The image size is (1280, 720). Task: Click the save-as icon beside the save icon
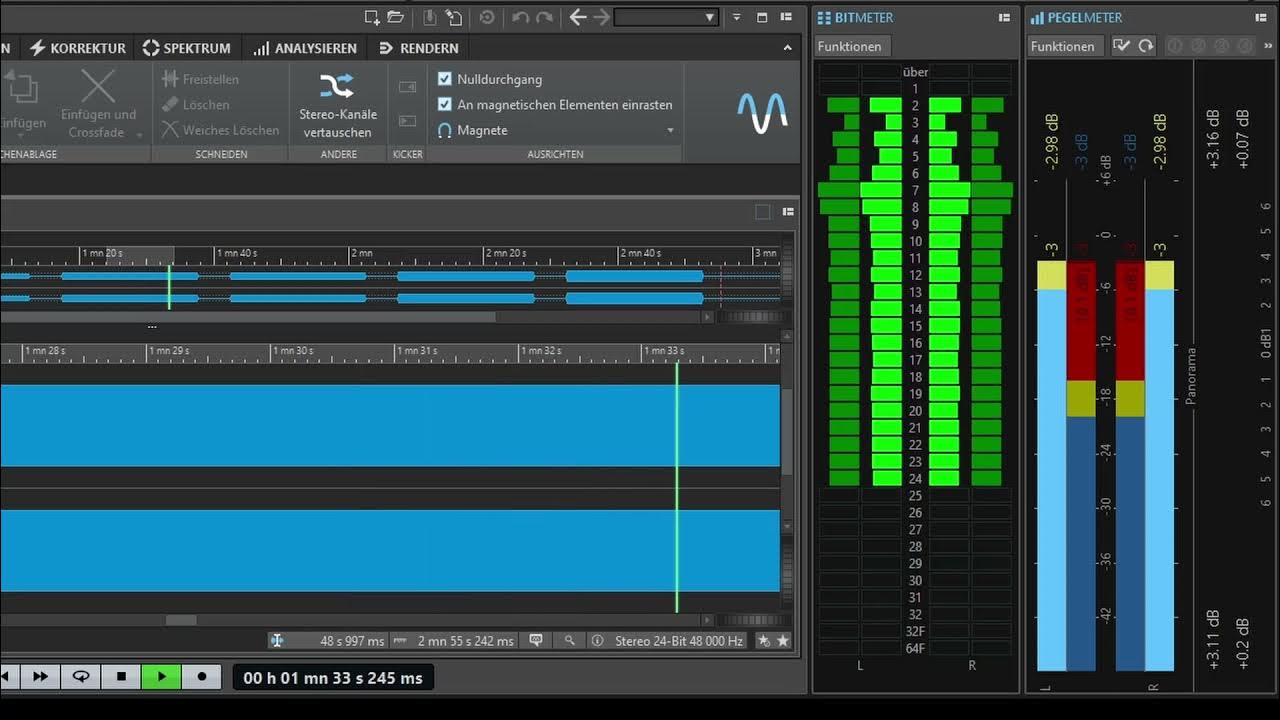click(454, 17)
